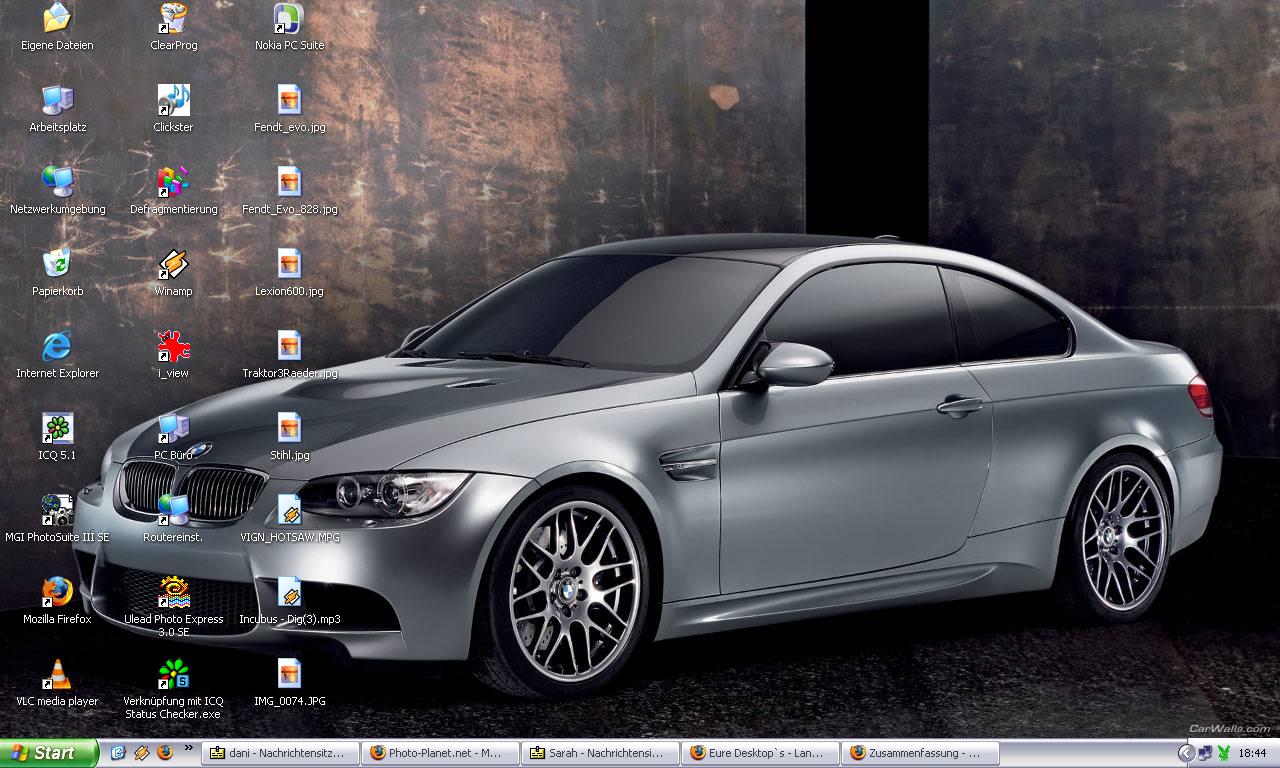This screenshot has width=1280, height=768.
Task: Click the Mozilla Firefox desktop icon
Action: click(x=57, y=593)
